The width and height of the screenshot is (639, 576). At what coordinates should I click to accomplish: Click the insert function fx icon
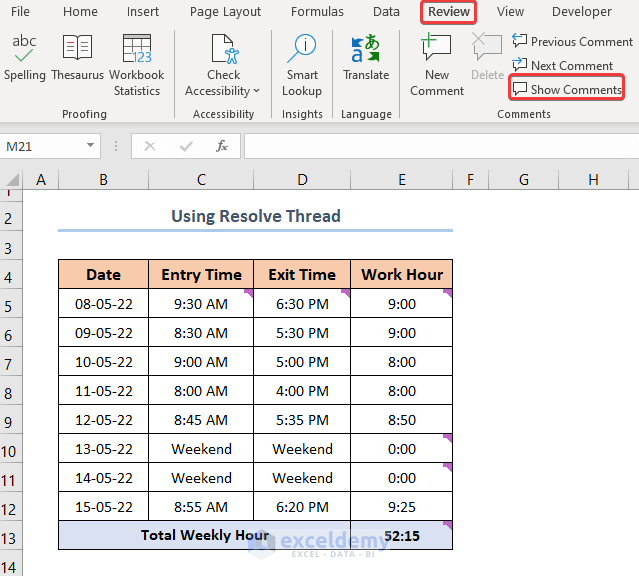(222, 146)
